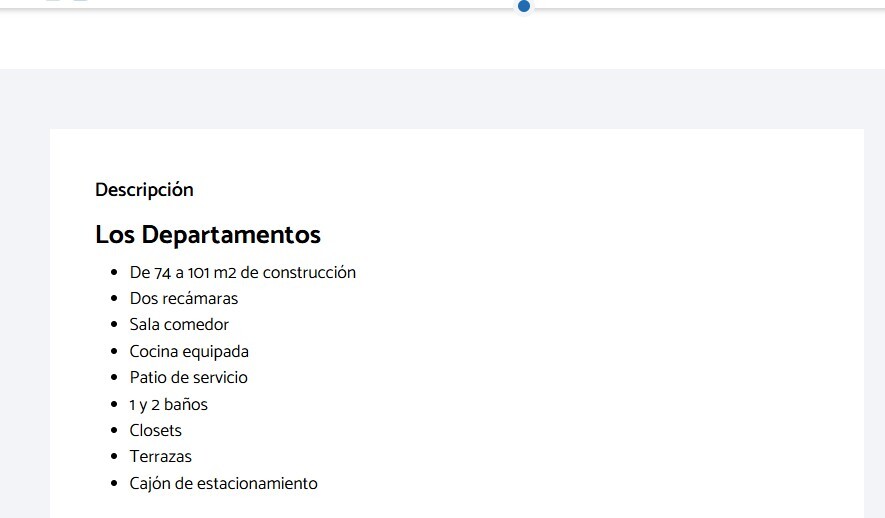Click the 'Closets' list item
This screenshot has height=518, width=885.
[x=156, y=431]
